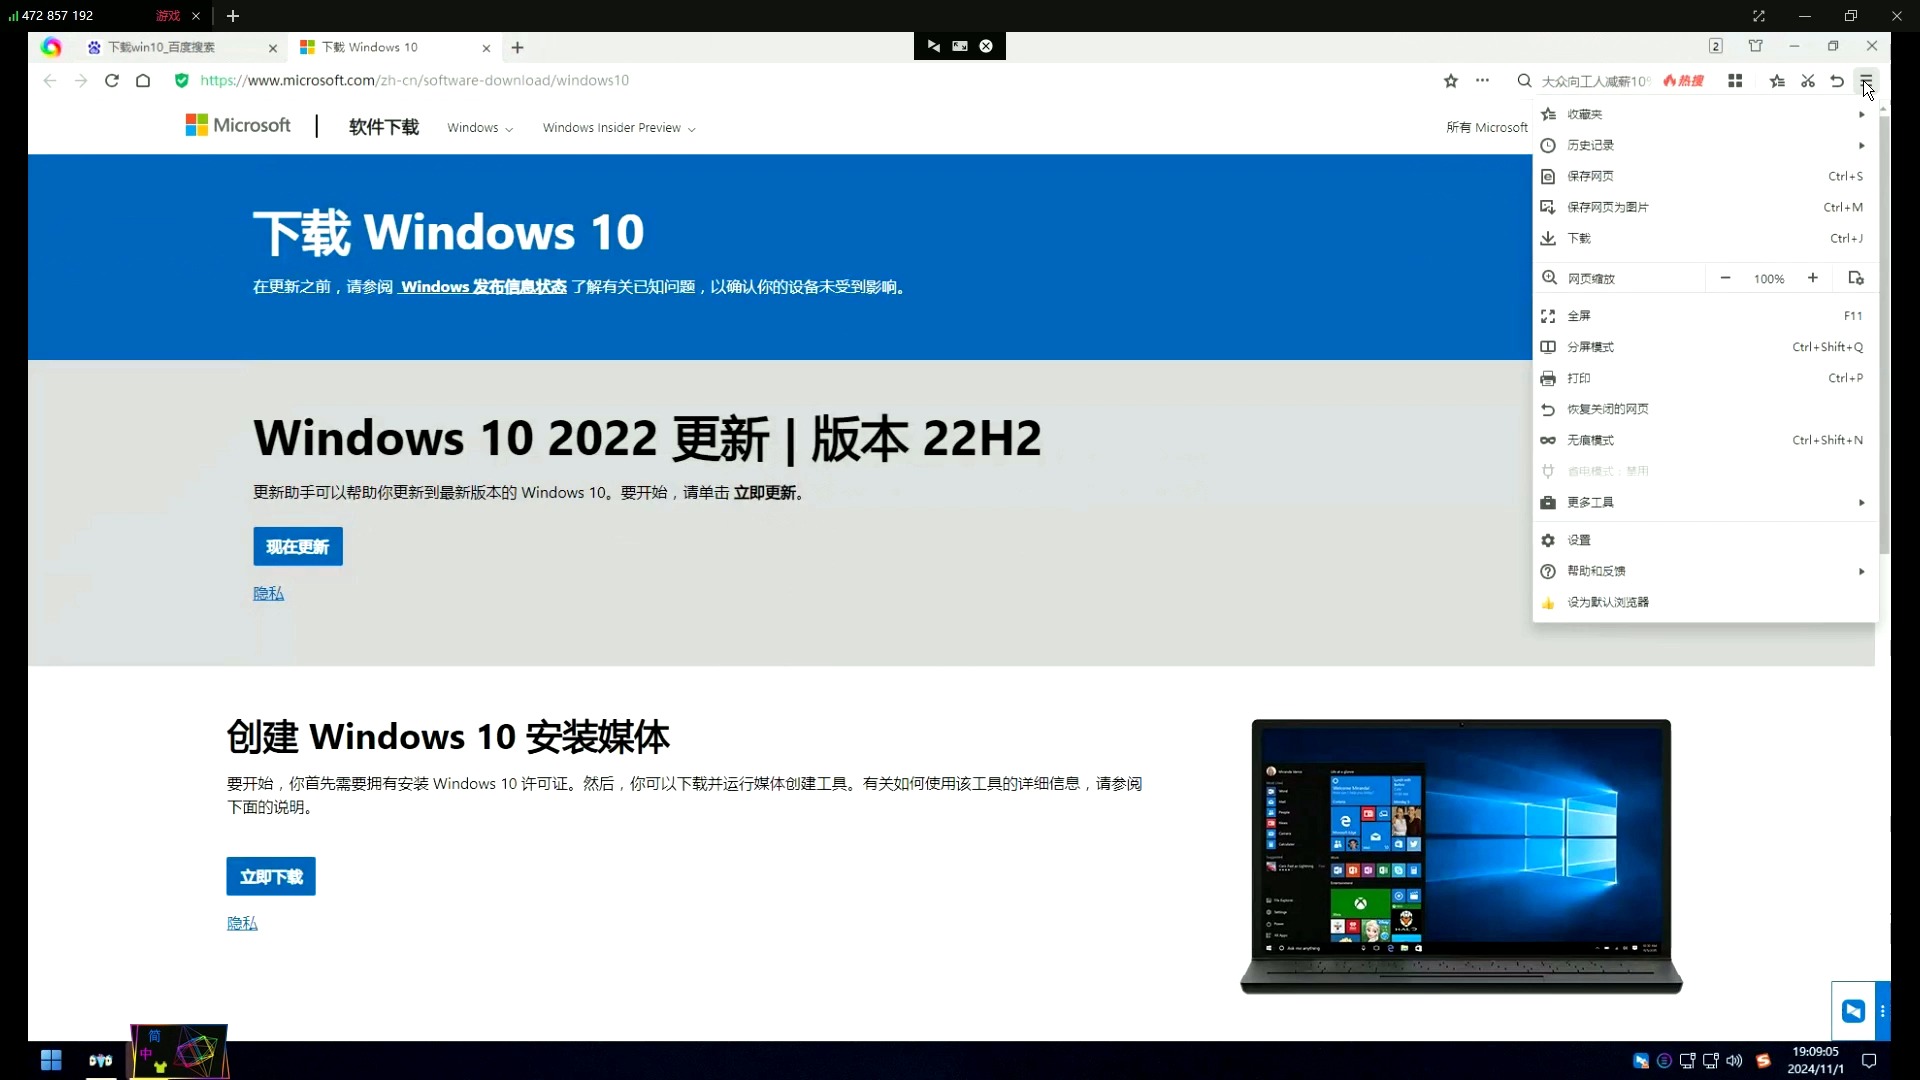Open 下载 in the browser menu

(1705, 238)
